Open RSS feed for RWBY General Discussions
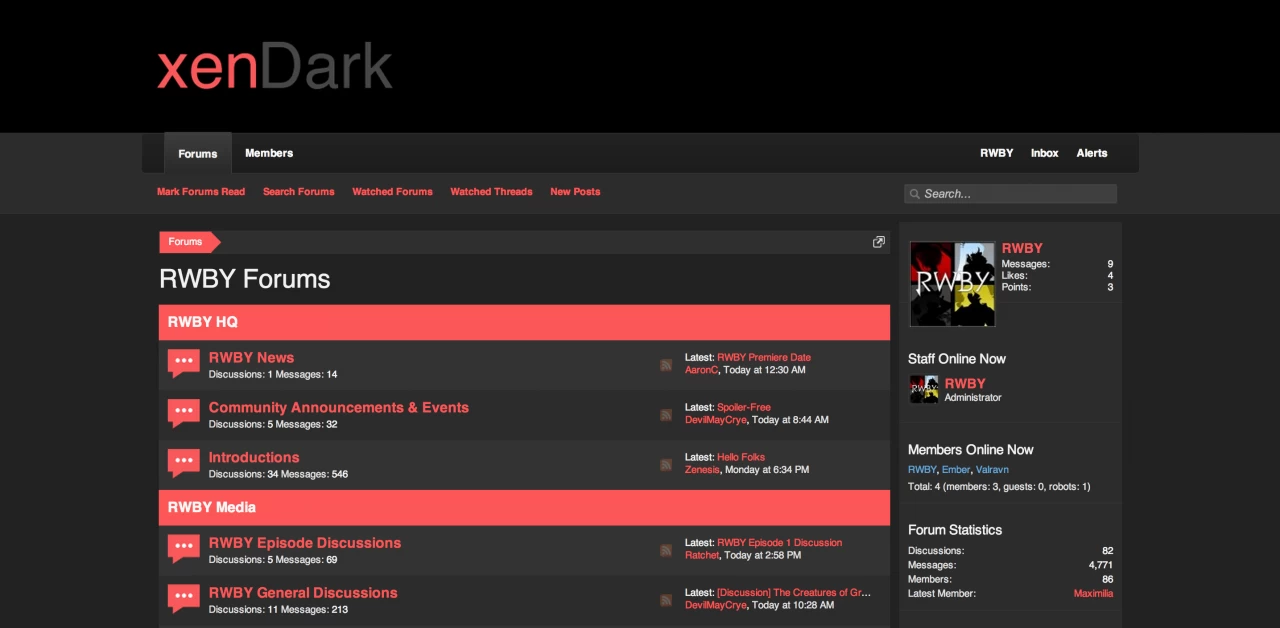 (666, 600)
